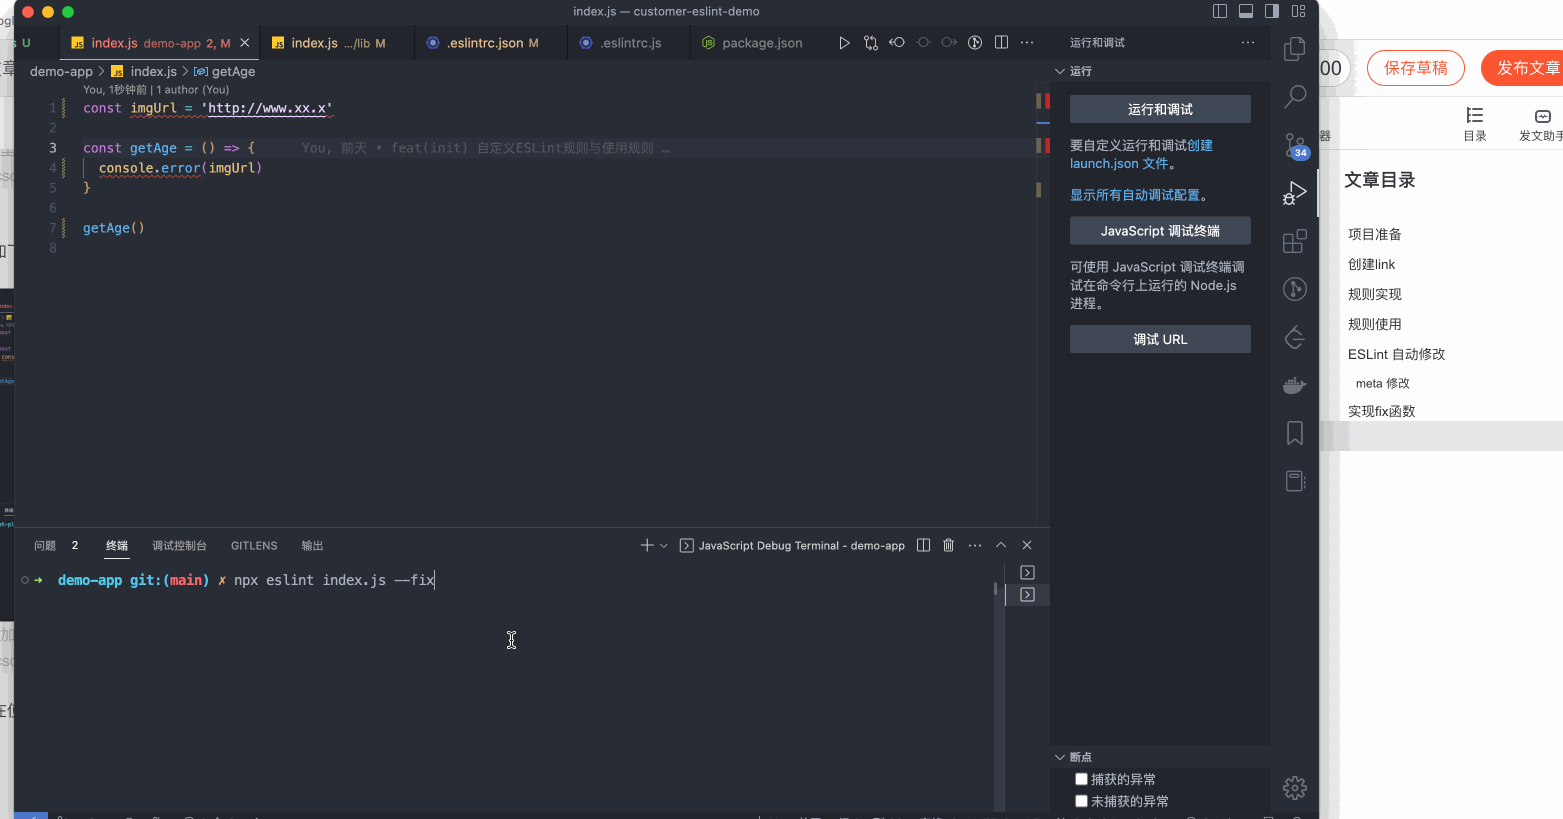1563x819 pixels.
Task: Open the 运行和调试 view more actions menu
Action: pyautogui.click(x=1248, y=43)
